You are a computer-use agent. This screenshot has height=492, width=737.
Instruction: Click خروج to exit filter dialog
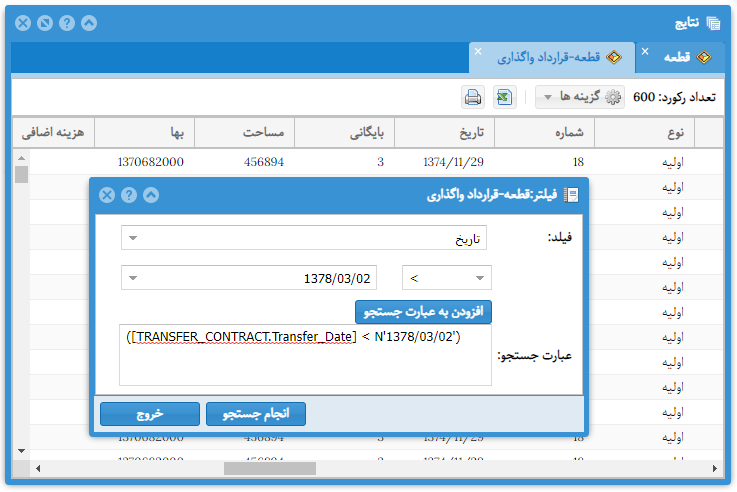click(149, 414)
